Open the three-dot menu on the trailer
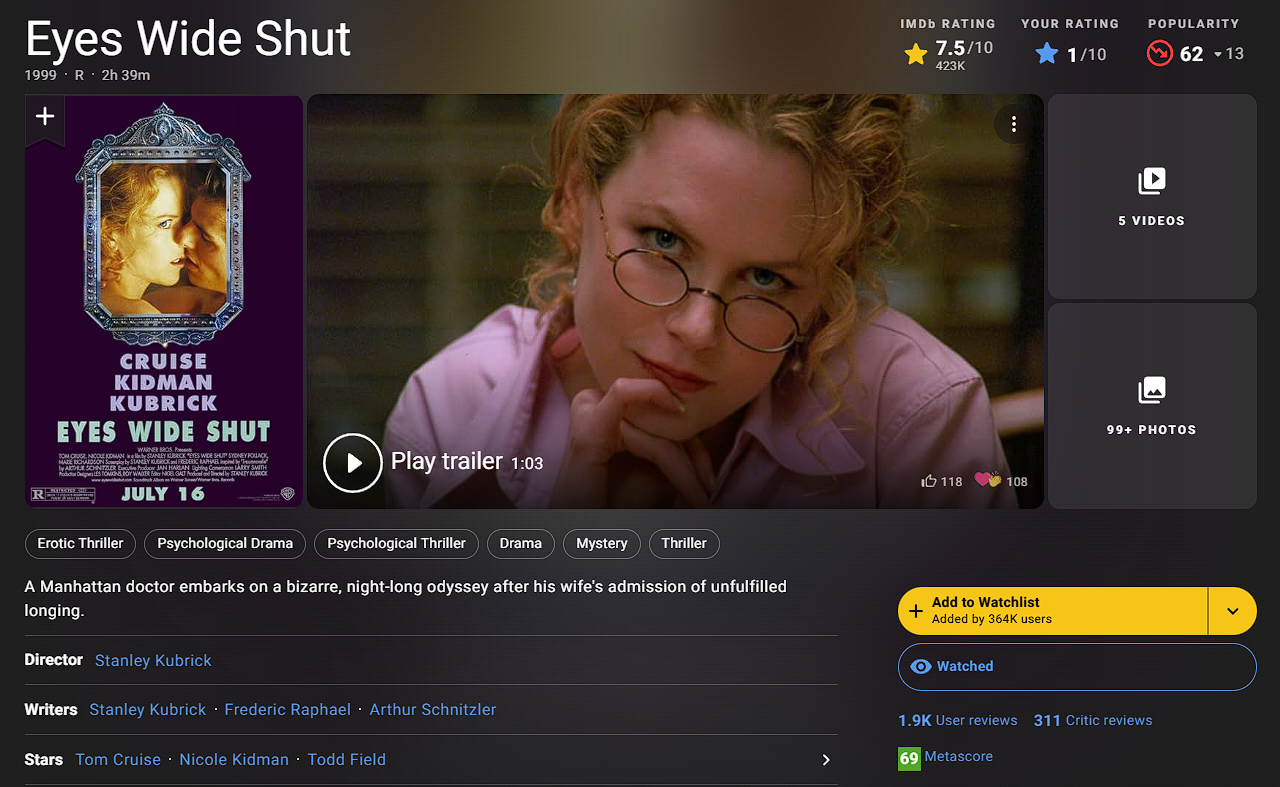The image size is (1280, 787). [x=1014, y=124]
